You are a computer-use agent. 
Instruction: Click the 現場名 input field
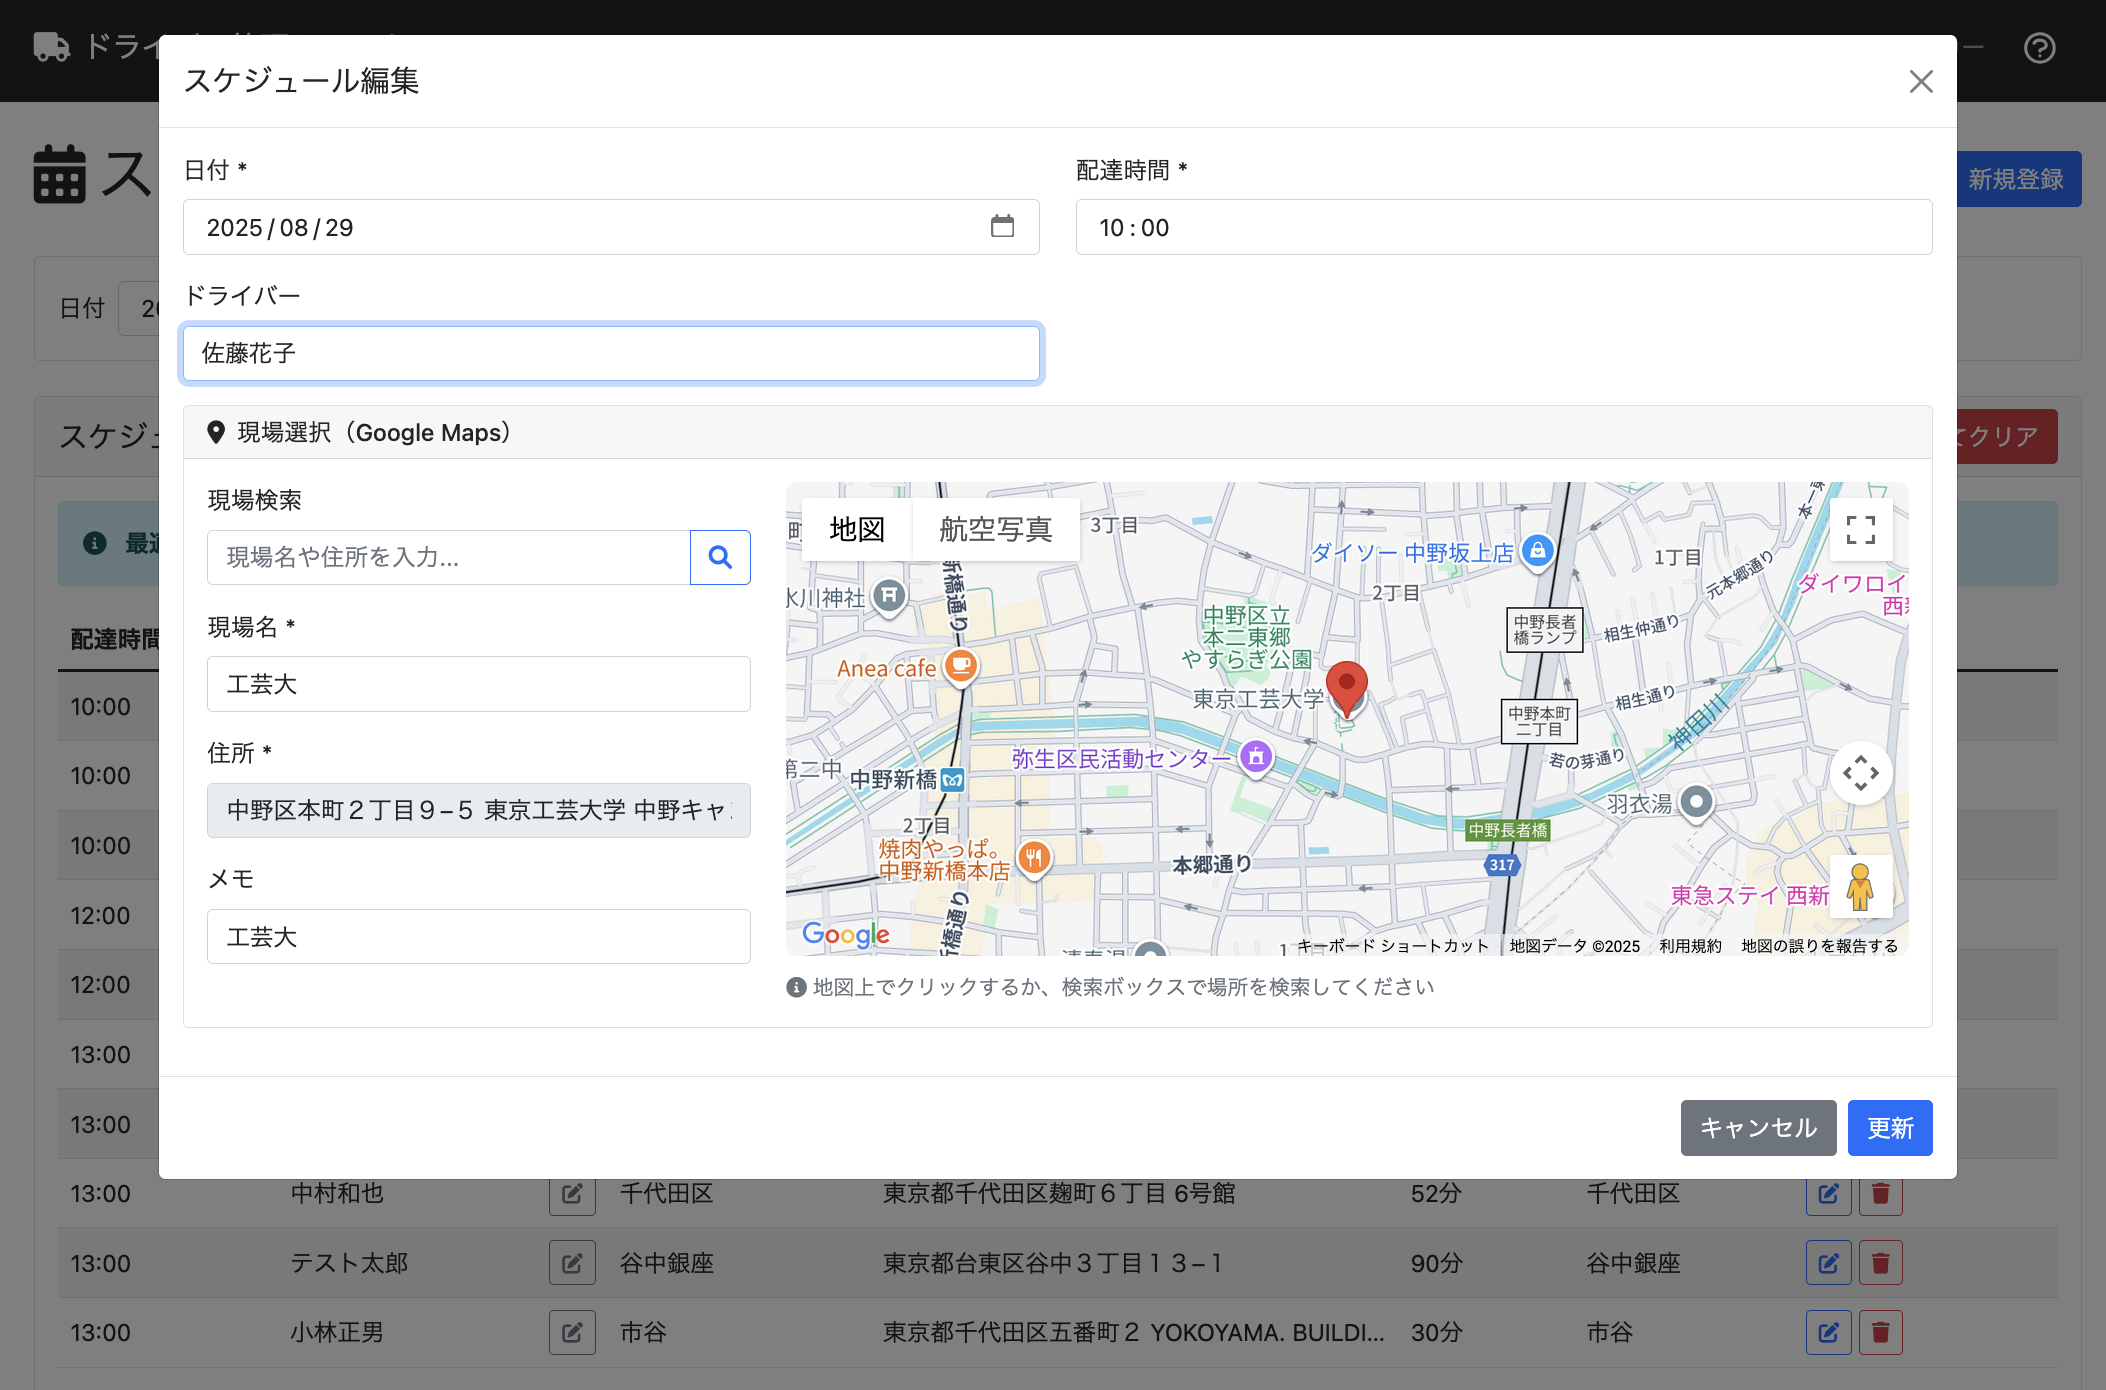[x=478, y=684]
